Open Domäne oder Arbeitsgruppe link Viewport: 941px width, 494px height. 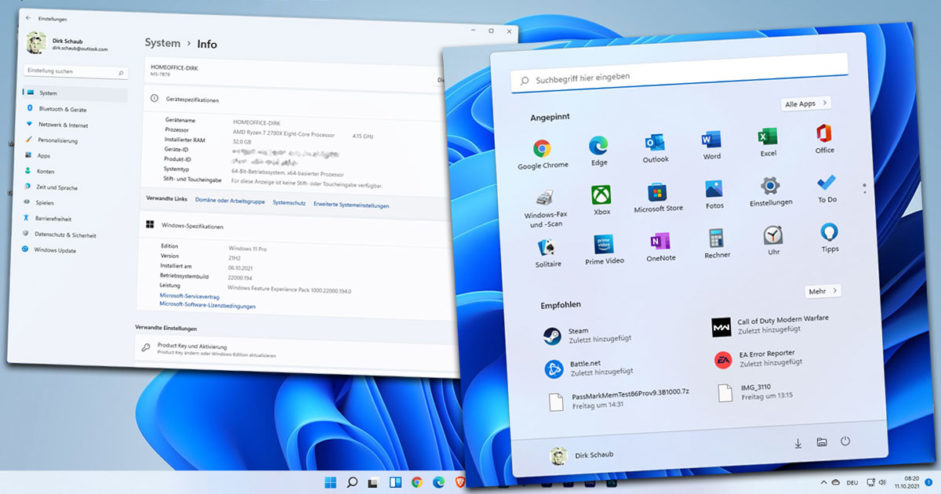[230, 201]
